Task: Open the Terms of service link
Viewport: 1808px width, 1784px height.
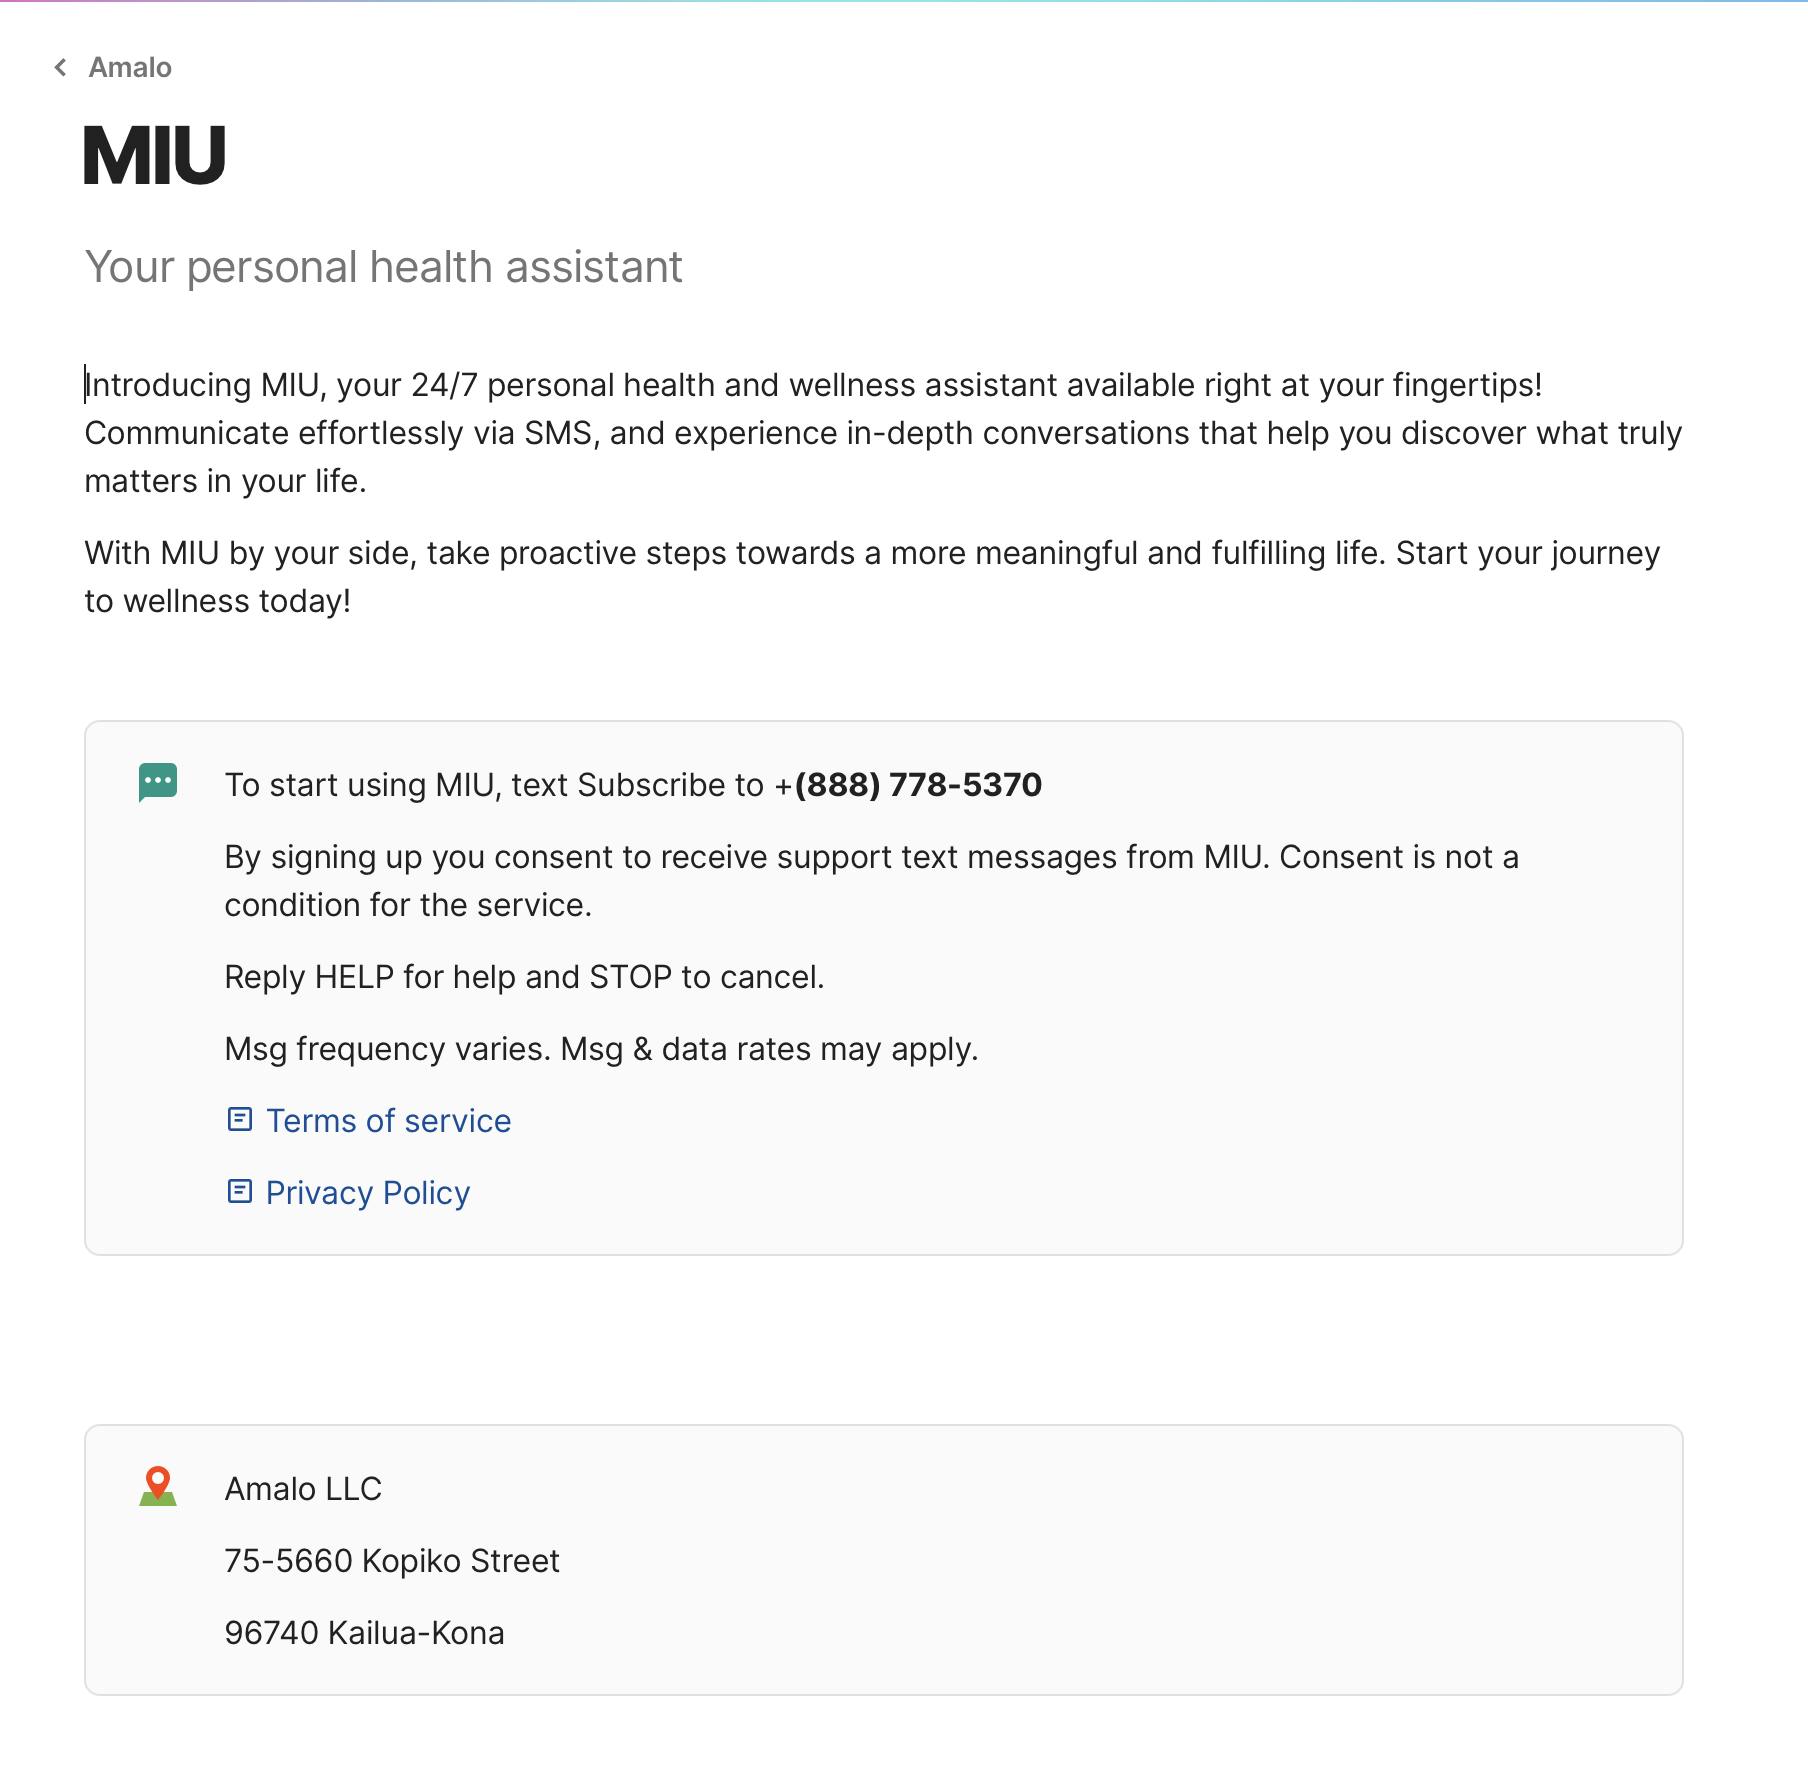Action: coord(388,1121)
